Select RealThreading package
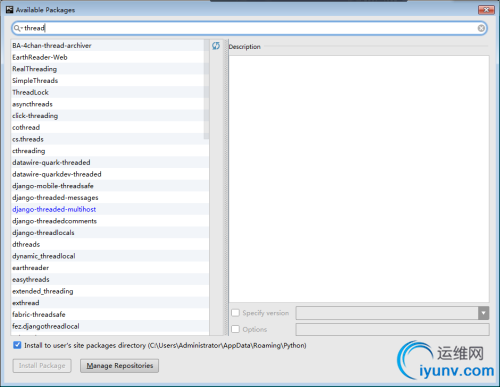The image size is (500, 387). coord(110,69)
